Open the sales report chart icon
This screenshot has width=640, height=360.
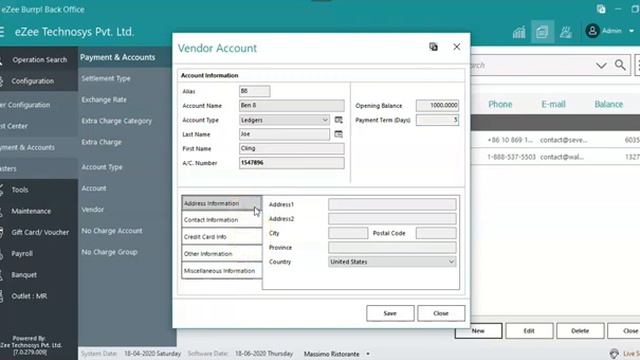519,32
